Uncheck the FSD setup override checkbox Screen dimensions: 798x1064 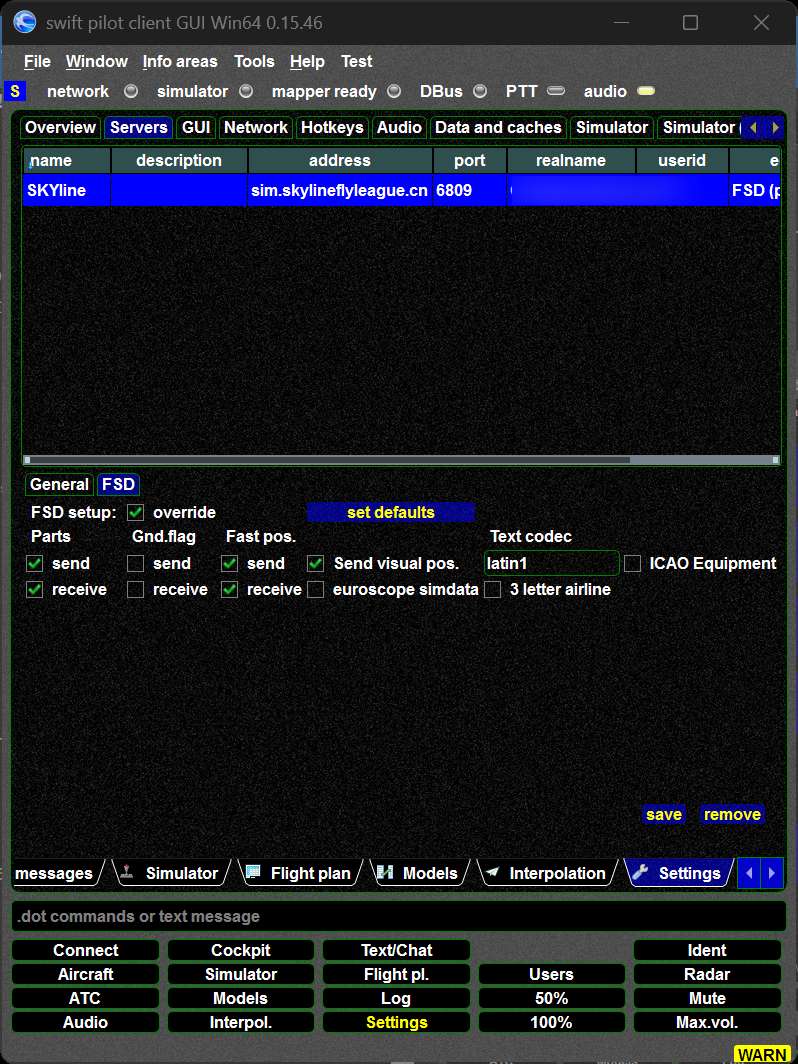pos(136,512)
